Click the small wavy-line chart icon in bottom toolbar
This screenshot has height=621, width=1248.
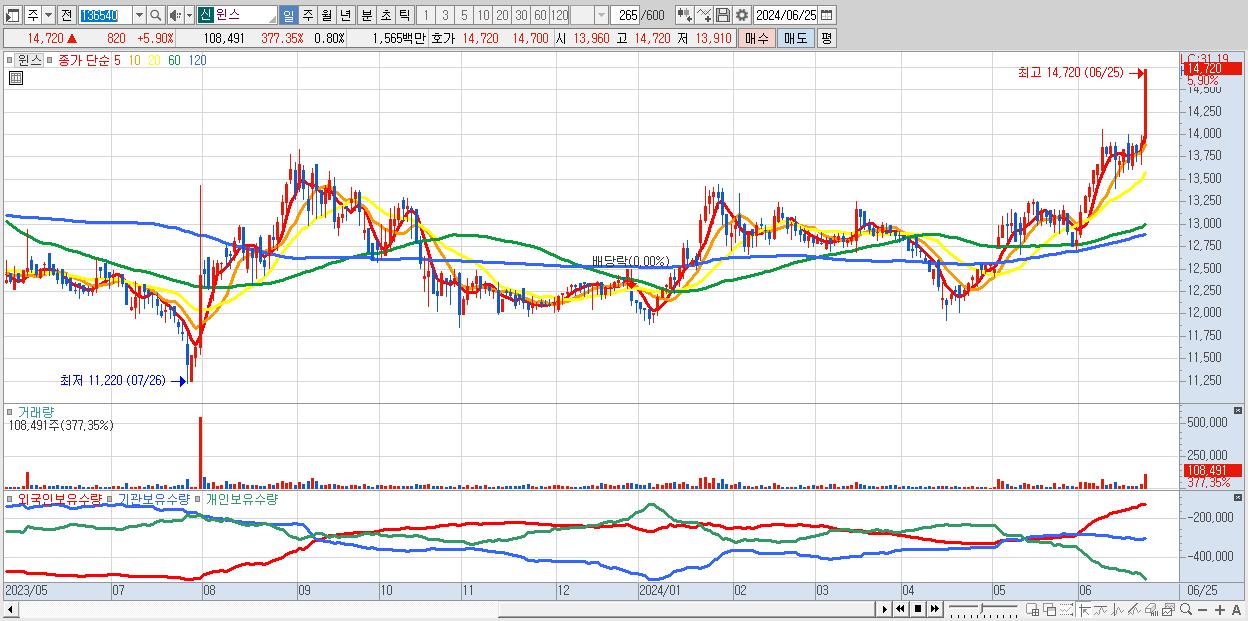pos(1101,610)
